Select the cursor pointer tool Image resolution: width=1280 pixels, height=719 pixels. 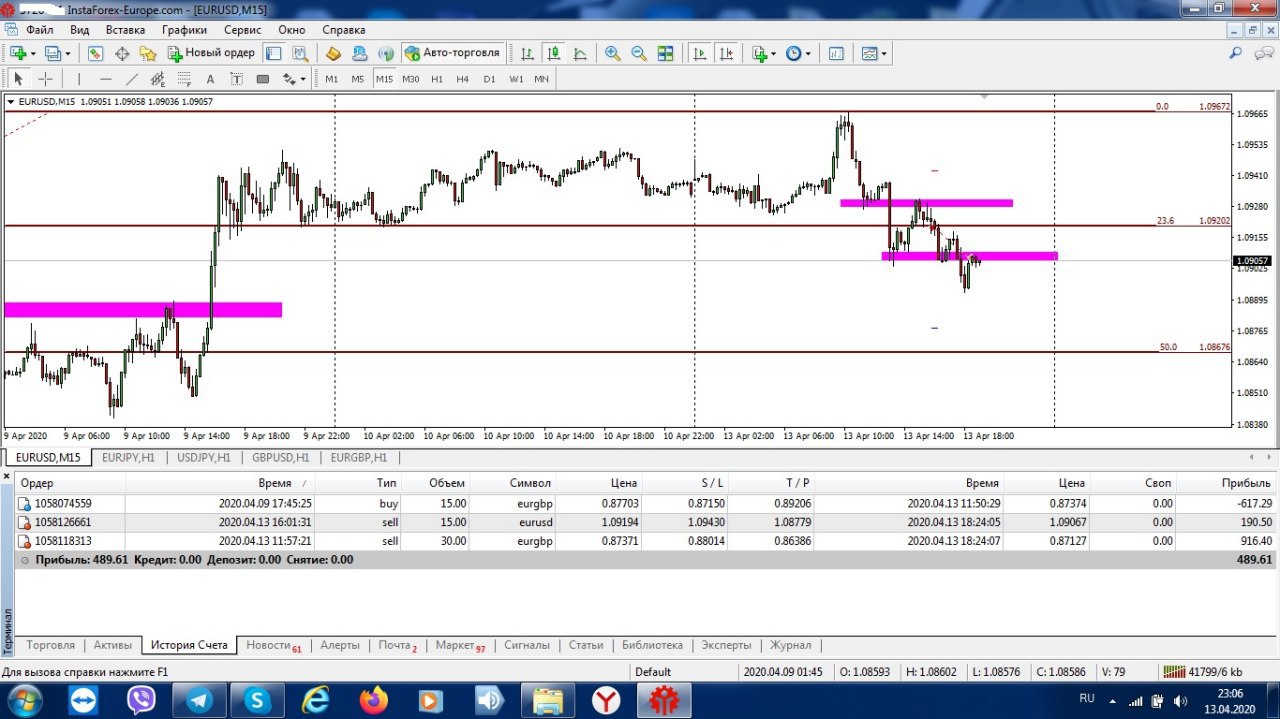click(18, 79)
